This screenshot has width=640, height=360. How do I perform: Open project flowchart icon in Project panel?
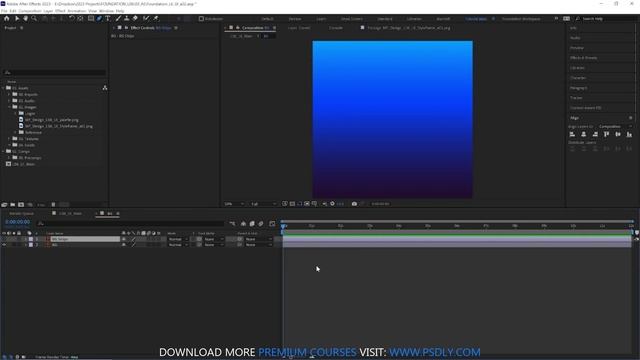coord(105,88)
